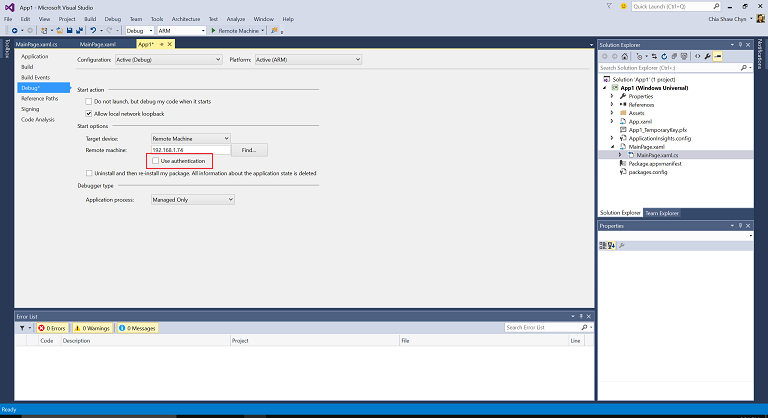Image resolution: width=768 pixels, height=418 pixels.
Task: Click the Quick Launch search box
Action: [676, 6]
